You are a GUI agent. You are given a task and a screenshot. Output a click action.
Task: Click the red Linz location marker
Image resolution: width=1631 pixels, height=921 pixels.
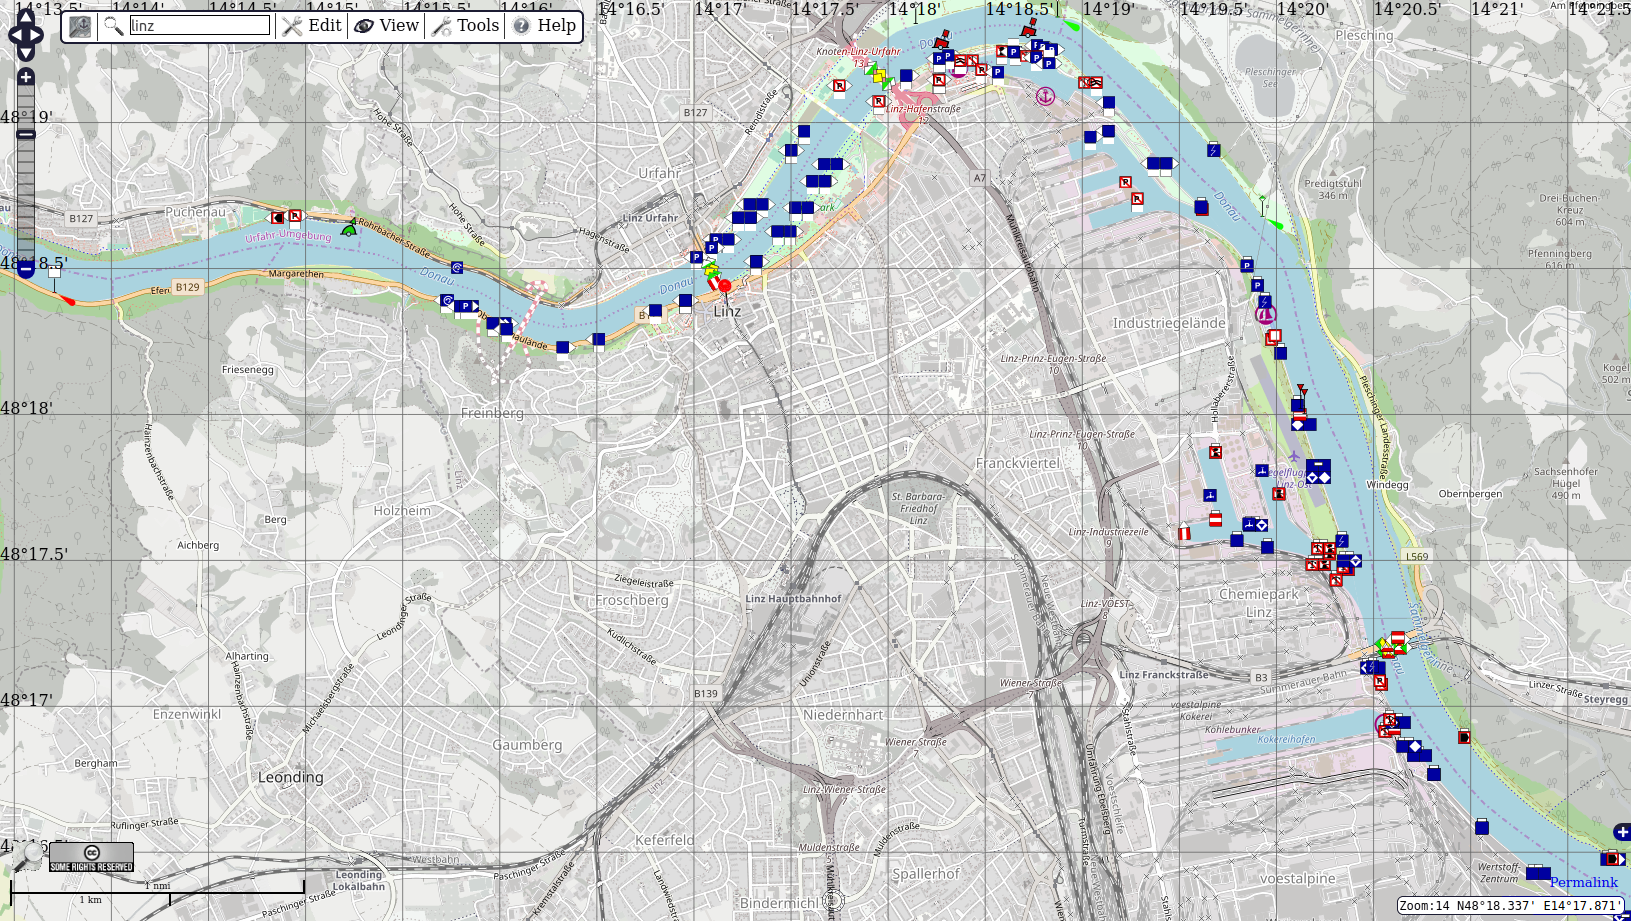pos(725,286)
